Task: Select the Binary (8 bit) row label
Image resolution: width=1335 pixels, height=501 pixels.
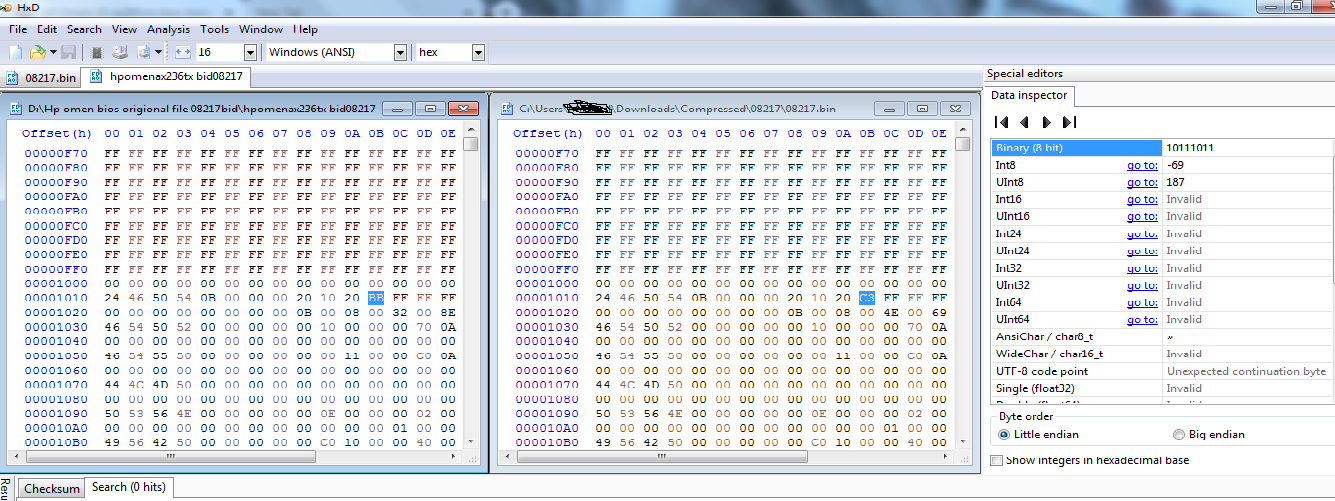Action: pos(1076,148)
